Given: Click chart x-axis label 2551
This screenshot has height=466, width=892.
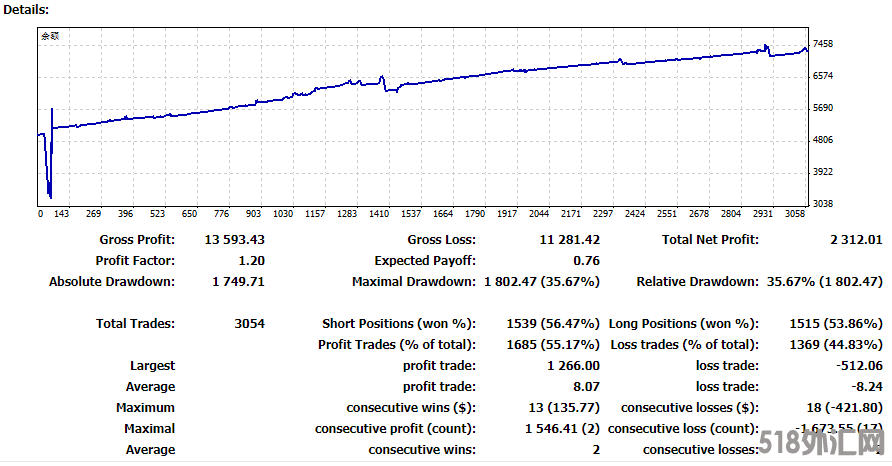Looking at the screenshot, I should coord(667,213).
